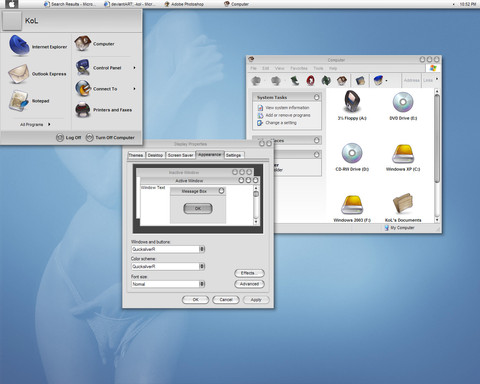Toggle the Folders toolbar icon in Computer window
The image size is (480, 384).
360,80
